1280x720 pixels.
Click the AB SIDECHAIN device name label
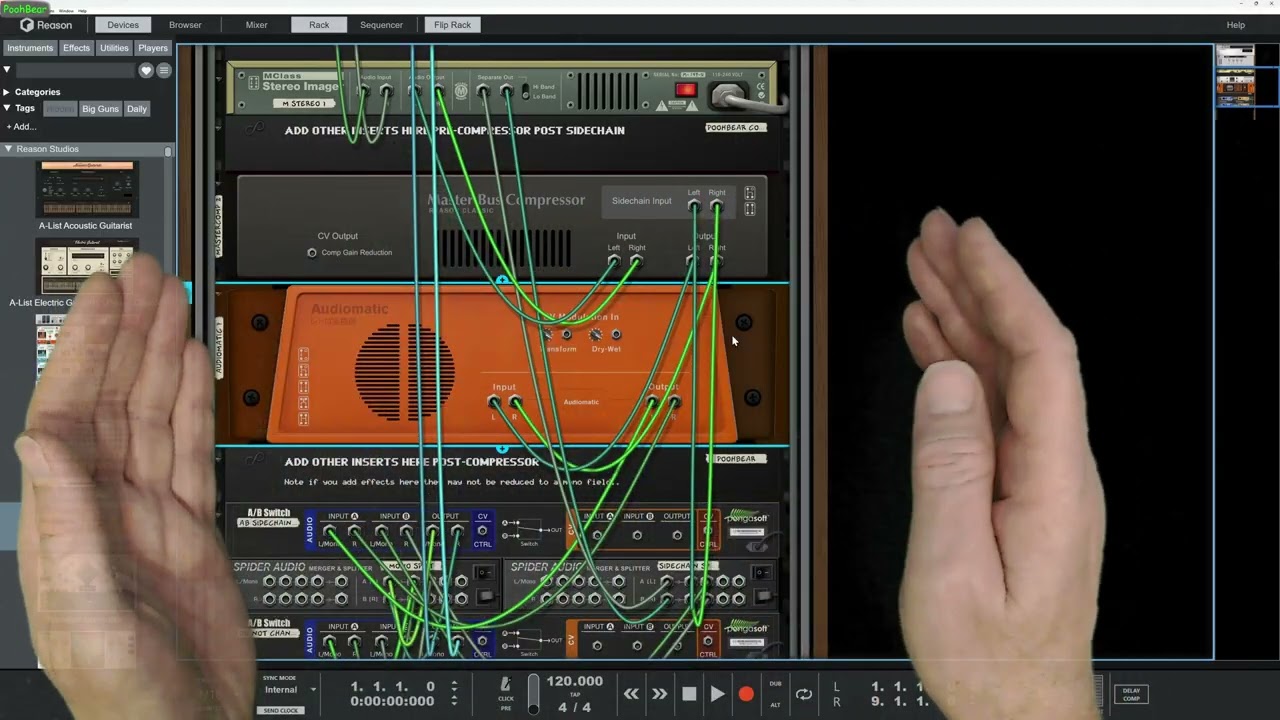268,523
